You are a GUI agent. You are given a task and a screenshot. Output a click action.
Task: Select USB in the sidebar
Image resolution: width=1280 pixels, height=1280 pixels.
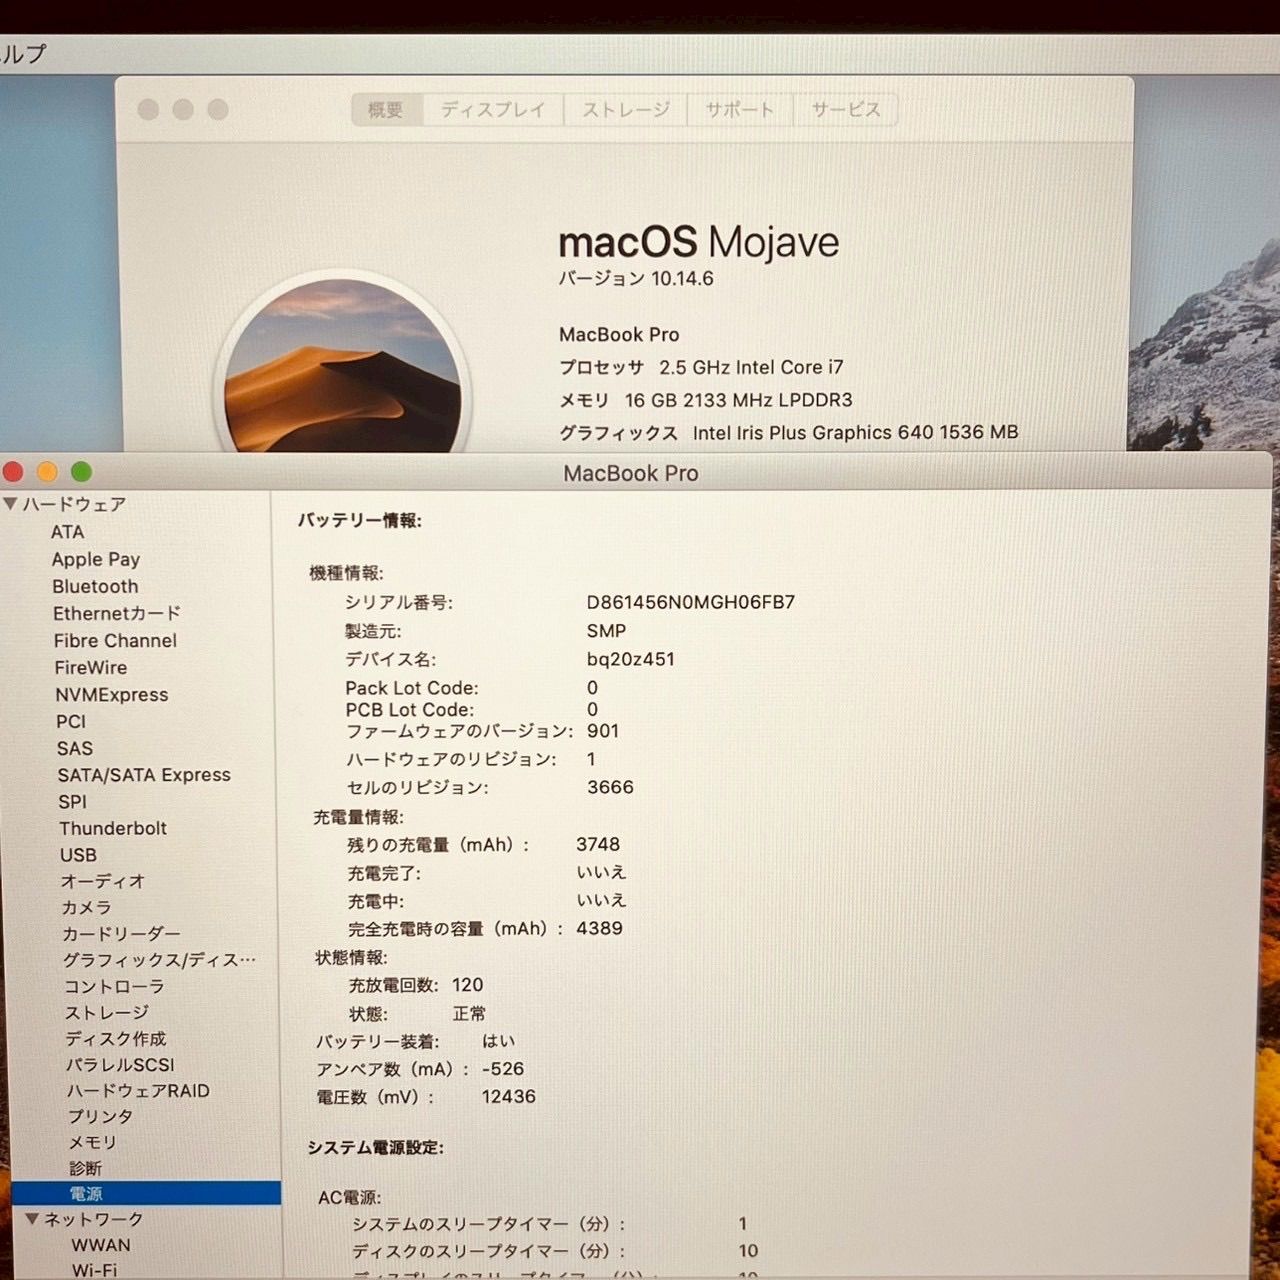click(80, 855)
